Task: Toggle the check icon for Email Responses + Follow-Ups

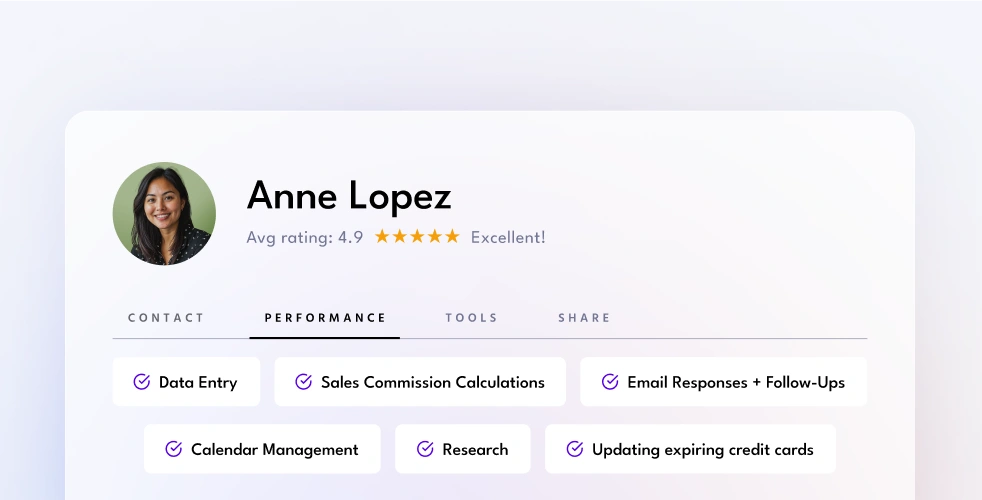Action: [x=610, y=382]
